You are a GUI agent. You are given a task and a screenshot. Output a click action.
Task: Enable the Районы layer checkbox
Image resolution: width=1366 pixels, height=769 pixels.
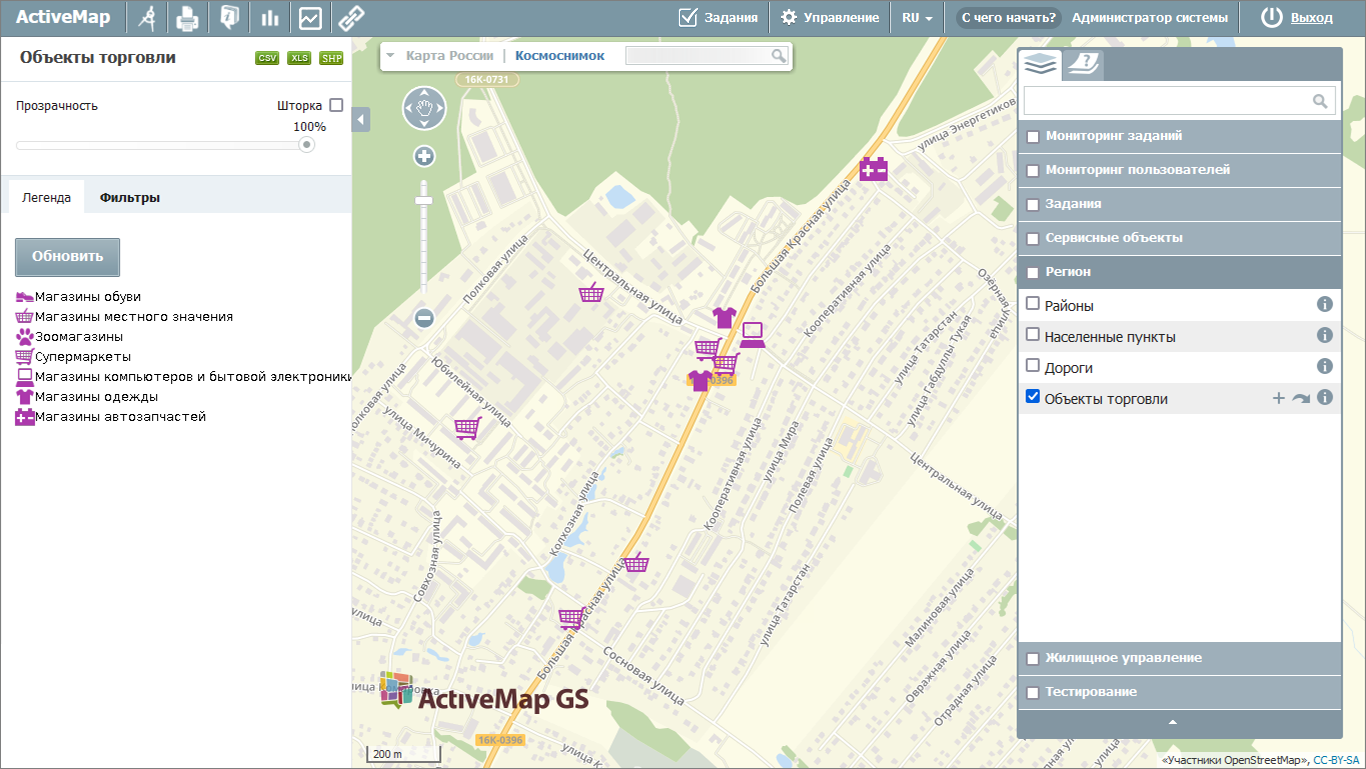coord(1033,304)
